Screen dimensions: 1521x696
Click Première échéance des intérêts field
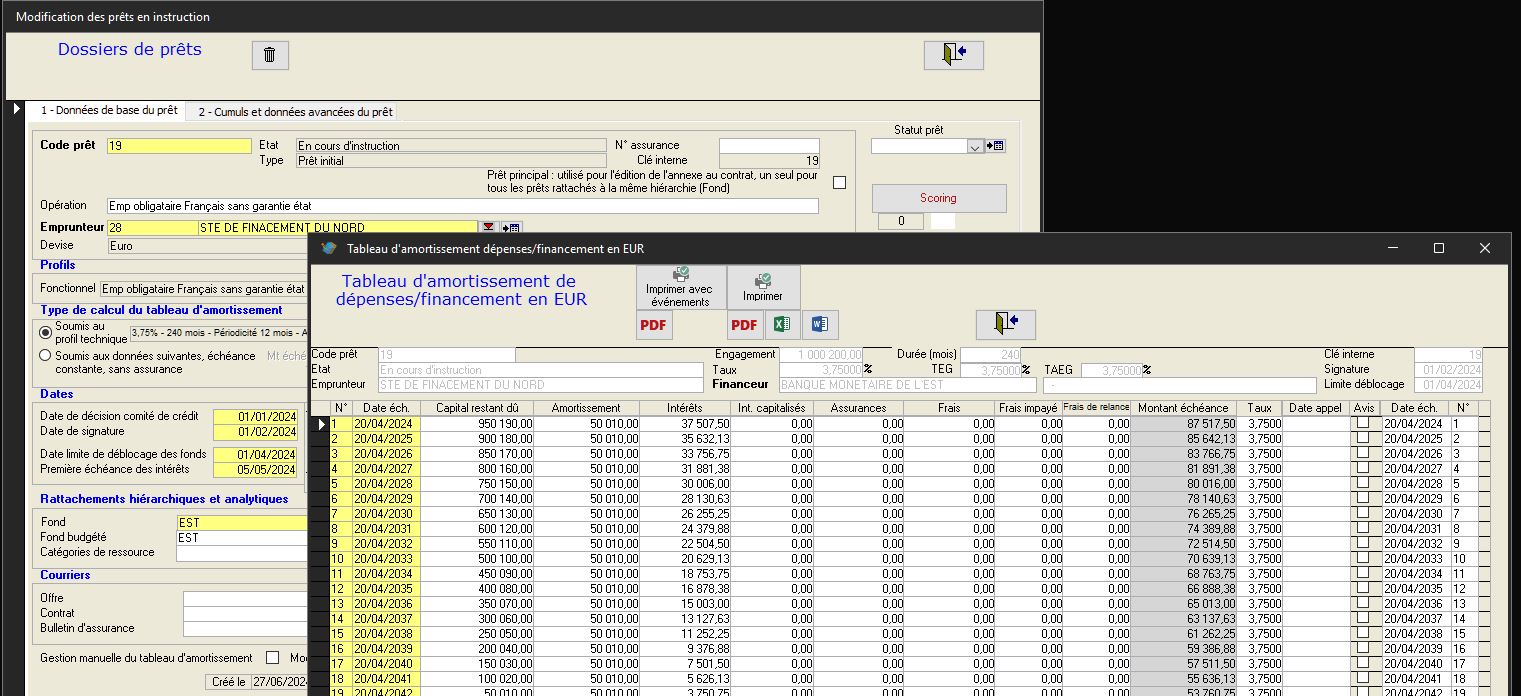256,470
